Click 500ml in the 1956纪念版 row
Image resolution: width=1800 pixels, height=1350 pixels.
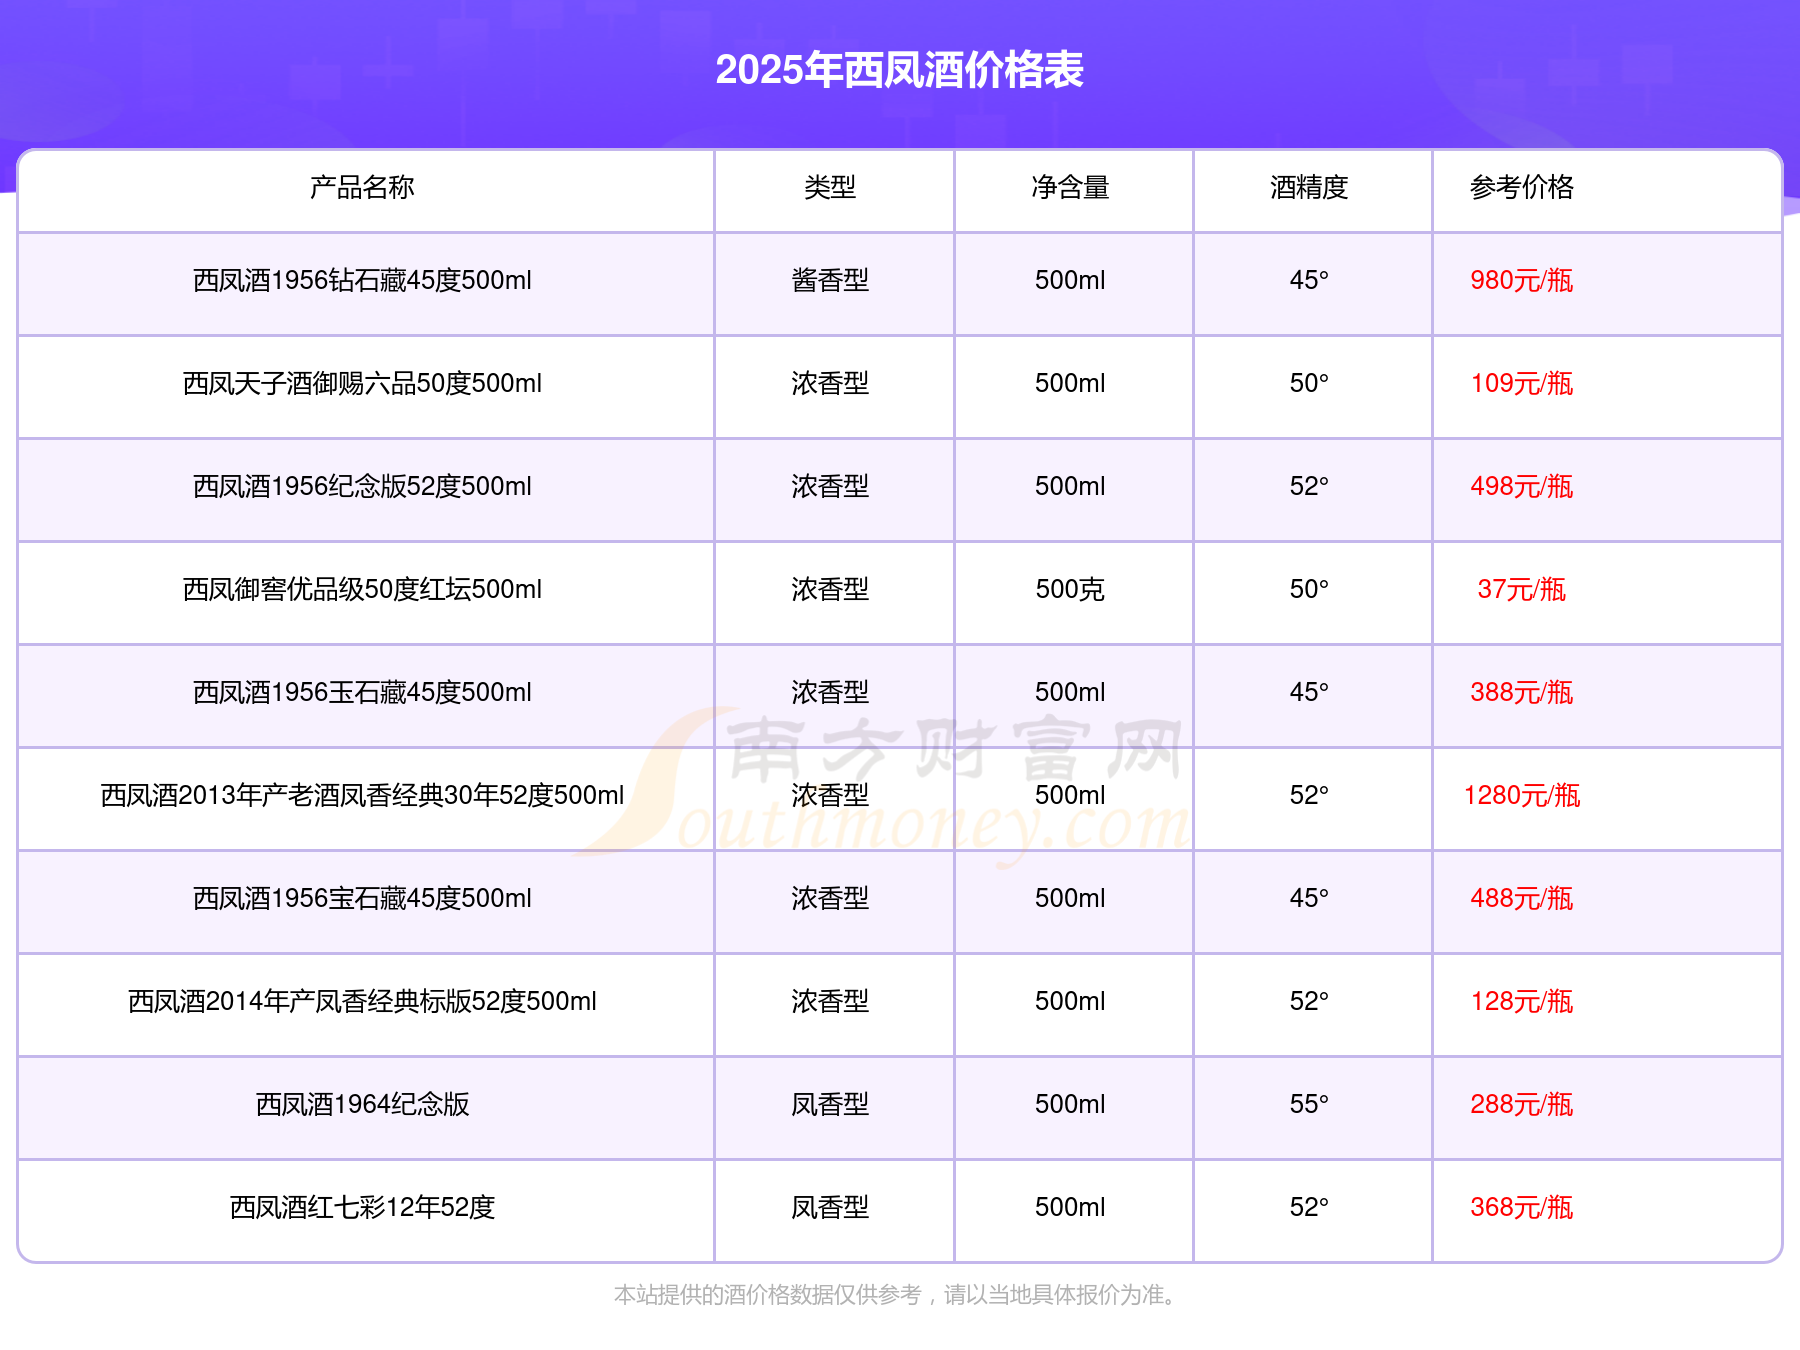tap(1070, 486)
